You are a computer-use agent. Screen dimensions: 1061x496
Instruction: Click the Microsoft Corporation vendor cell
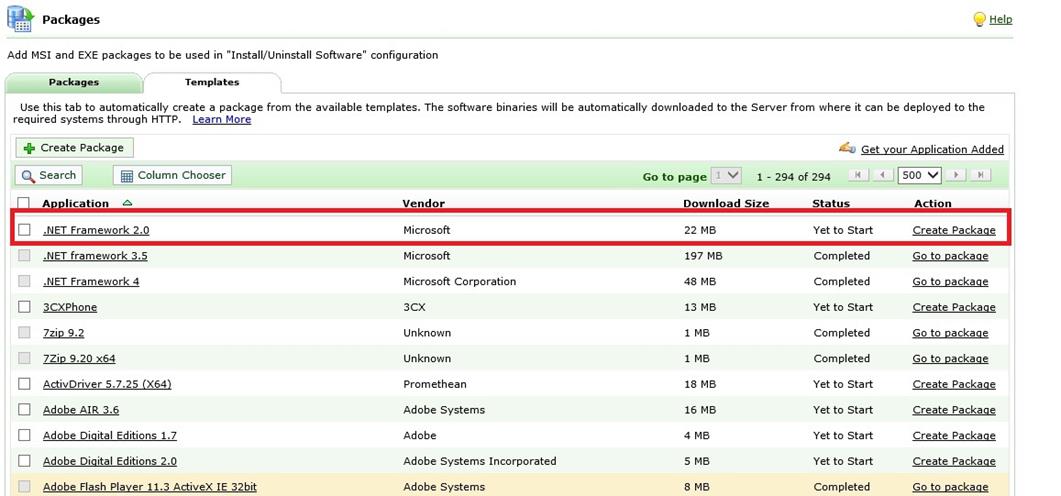(x=459, y=281)
